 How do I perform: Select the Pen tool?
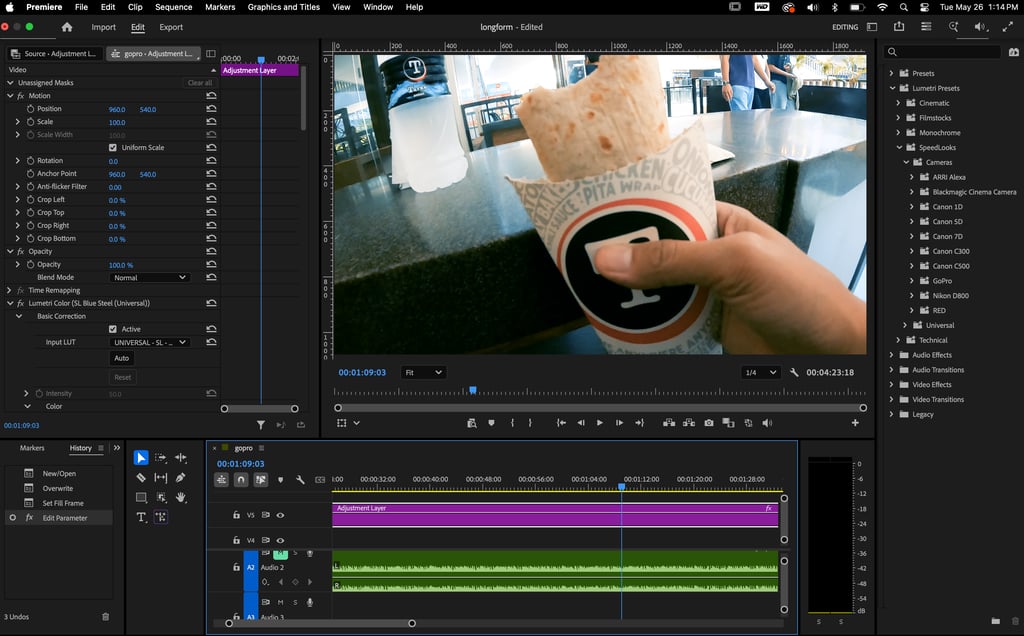181,477
